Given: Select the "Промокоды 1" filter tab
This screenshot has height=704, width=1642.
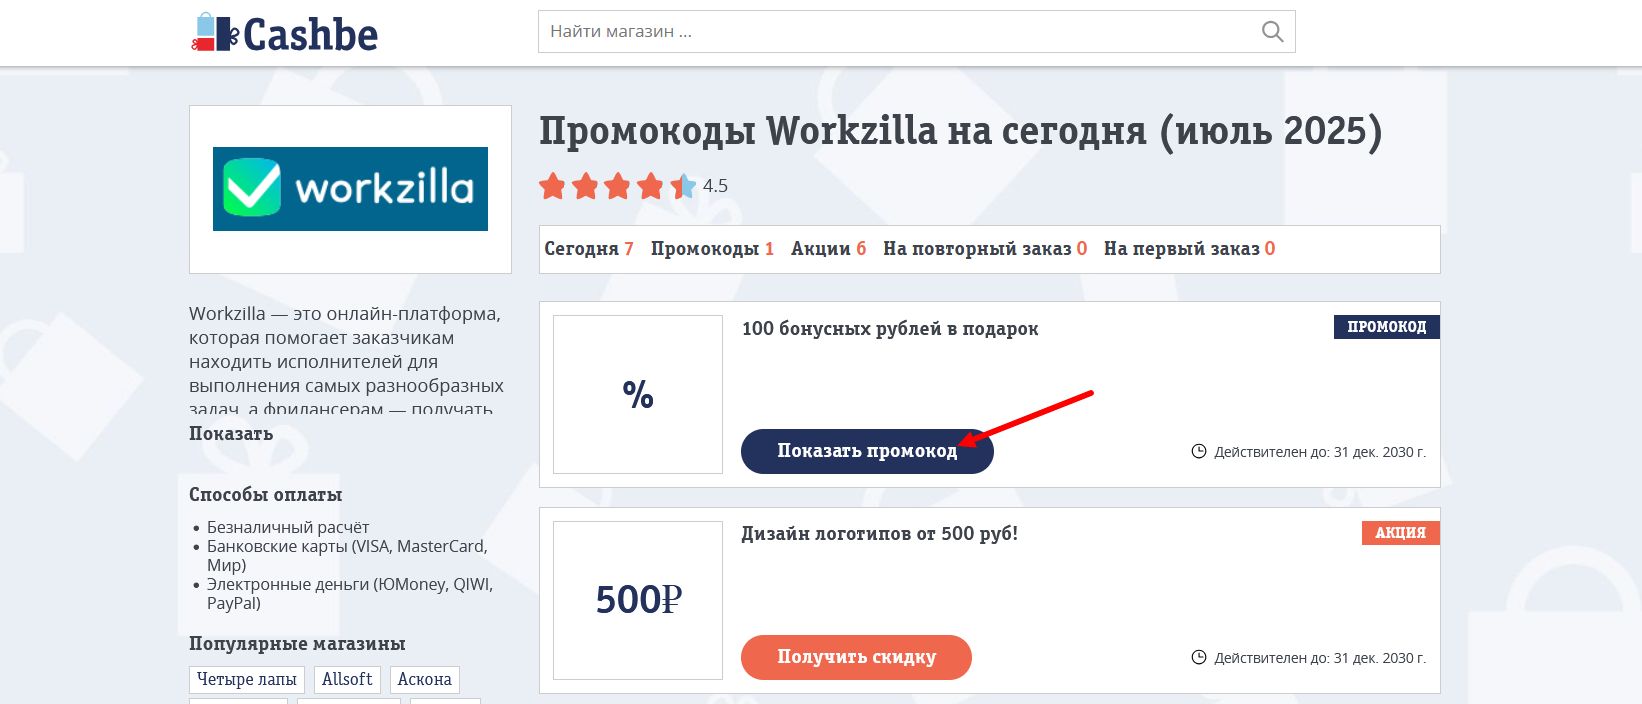Looking at the screenshot, I should point(712,249).
